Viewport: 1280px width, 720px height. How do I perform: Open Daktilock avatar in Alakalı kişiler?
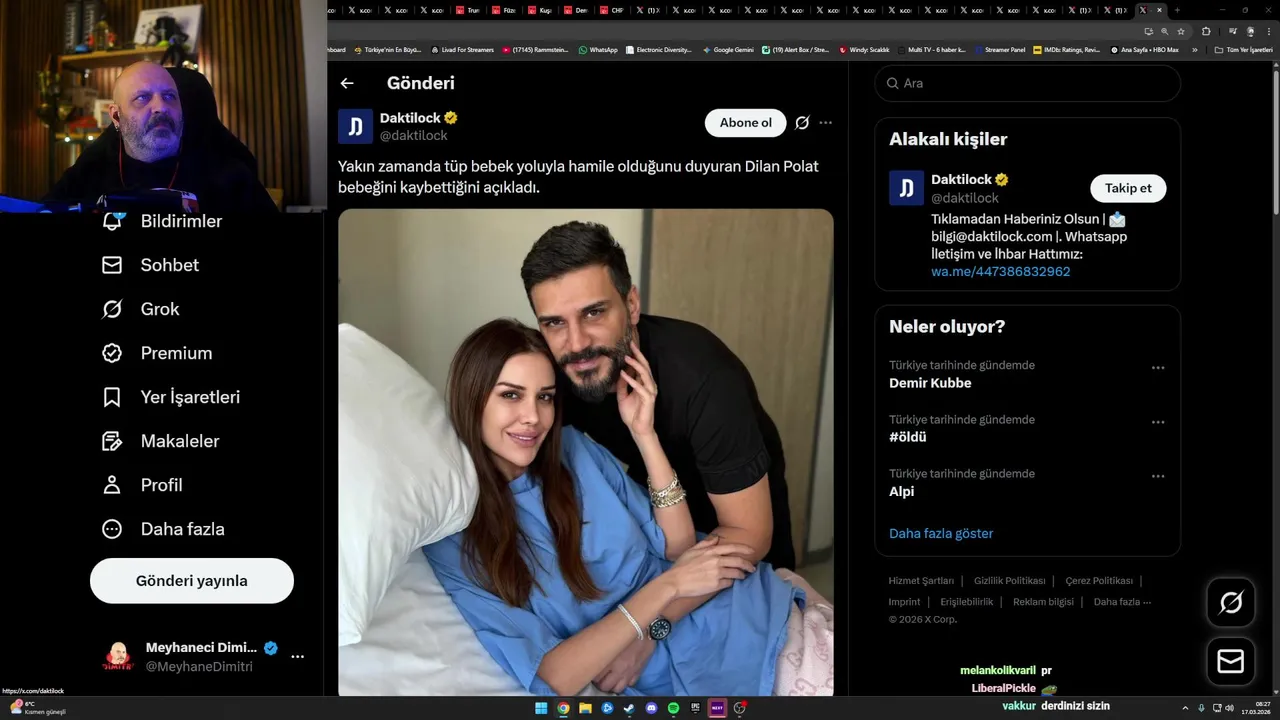coord(907,188)
